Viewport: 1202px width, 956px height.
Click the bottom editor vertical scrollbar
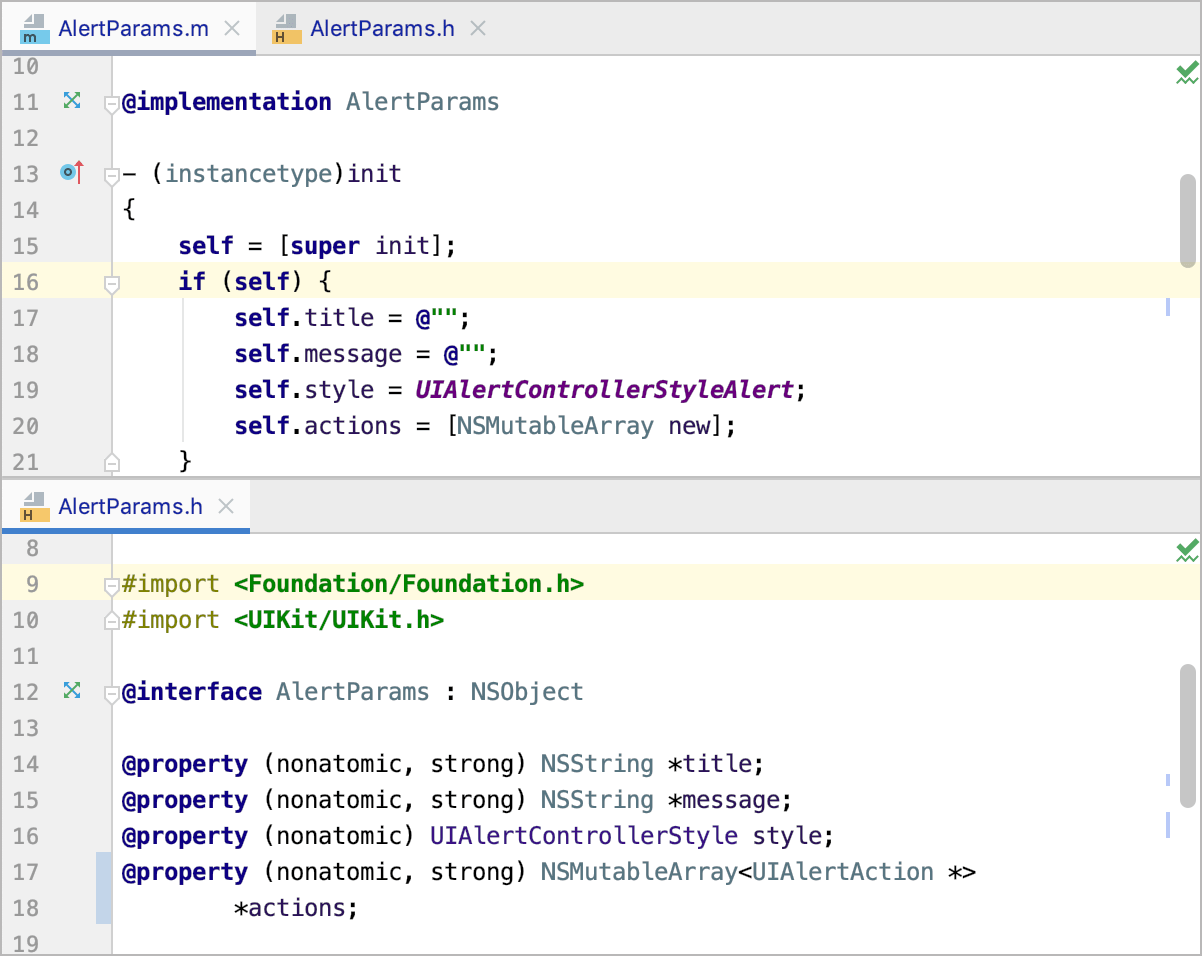(x=1187, y=735)
